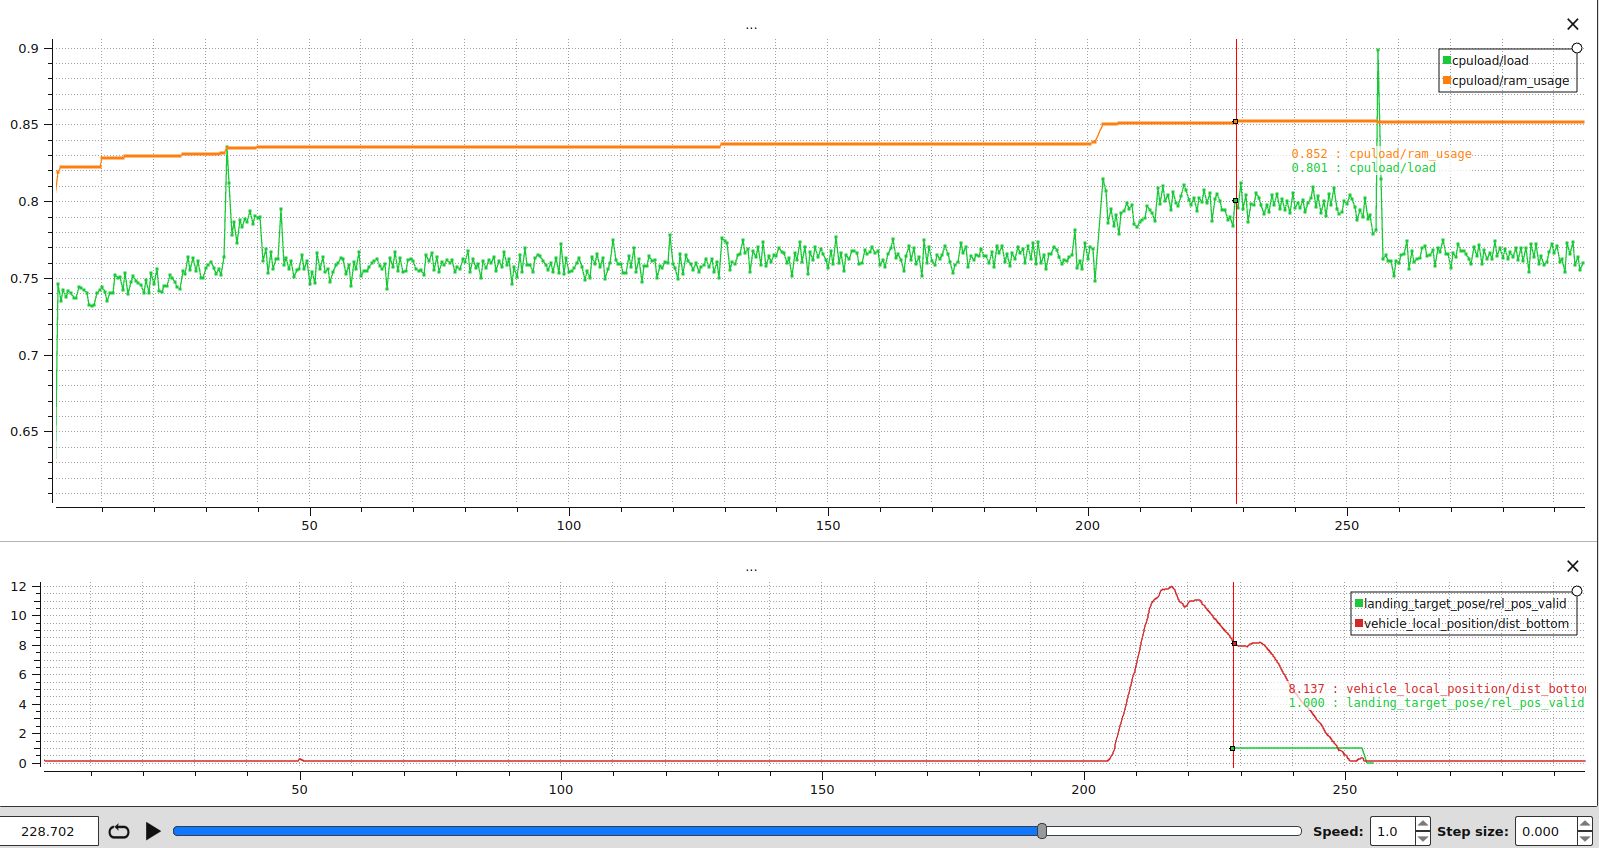Click x-axis label 200 in top plot
Image resolution: width=1599 pixels, height=848 pixels.
click(x=1087, y=525)
